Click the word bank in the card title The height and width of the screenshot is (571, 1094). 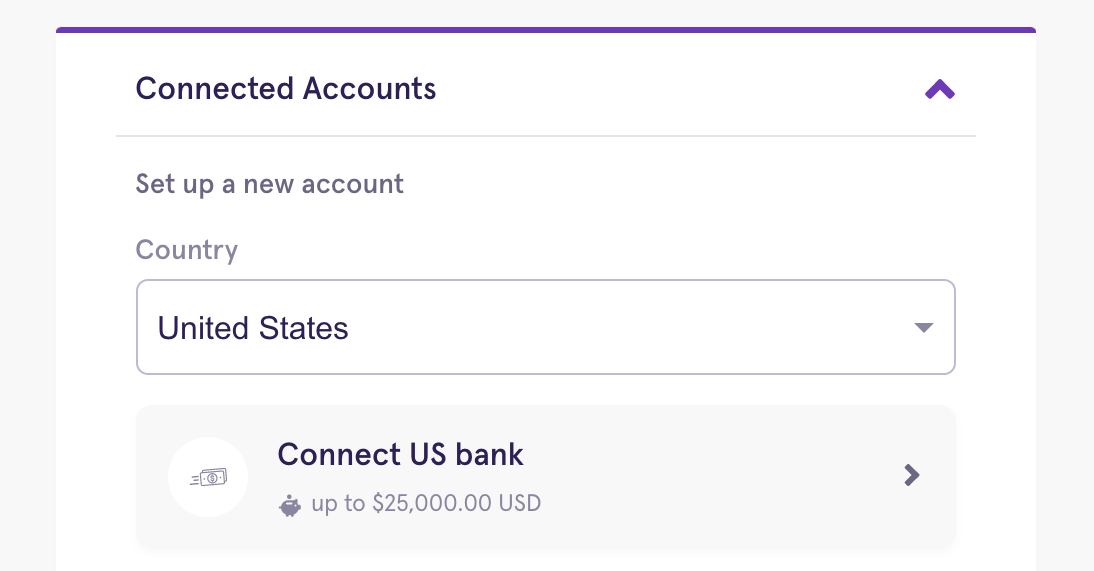(489, 454)
